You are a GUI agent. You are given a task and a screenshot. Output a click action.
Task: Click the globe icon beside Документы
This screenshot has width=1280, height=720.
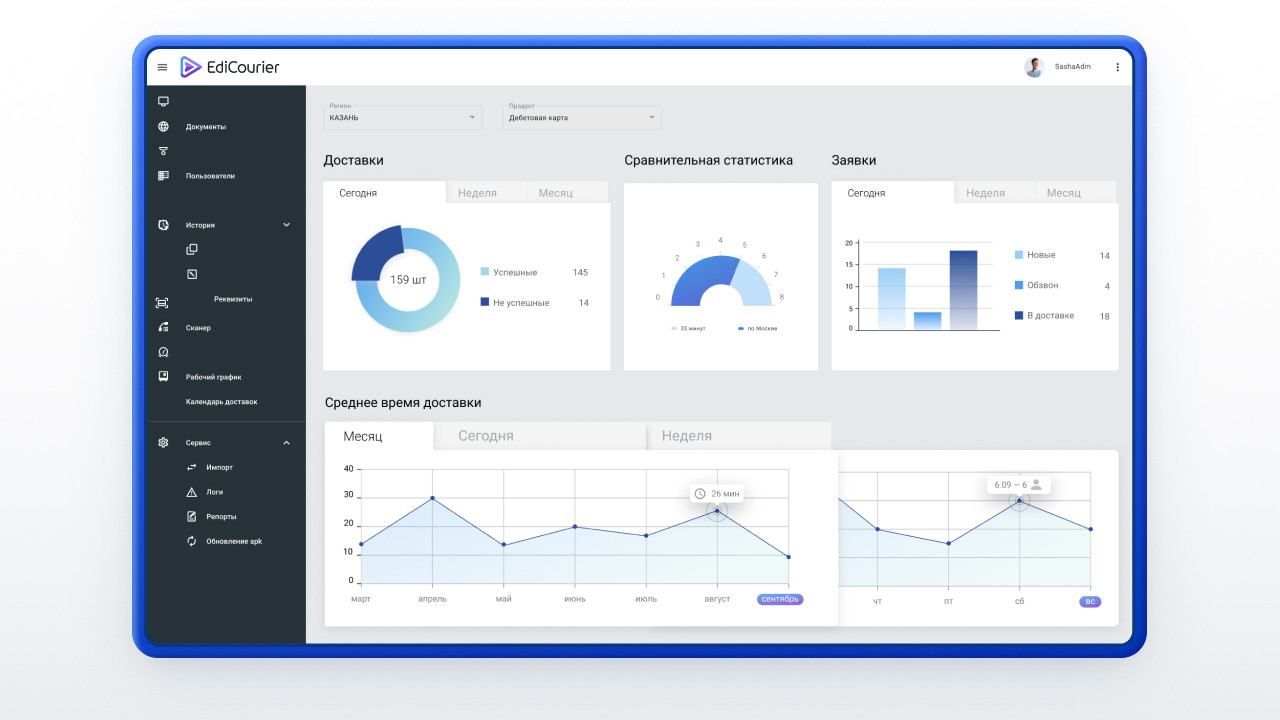(x=163, y=126)
